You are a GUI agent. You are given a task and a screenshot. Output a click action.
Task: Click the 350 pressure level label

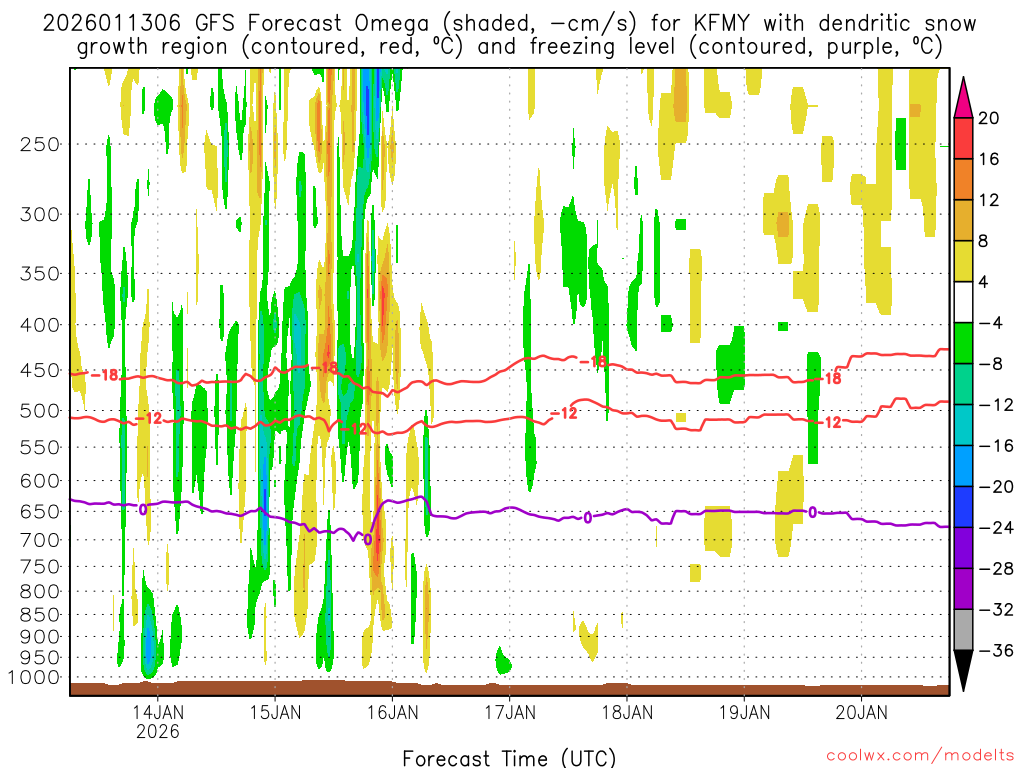coord(40,274)
